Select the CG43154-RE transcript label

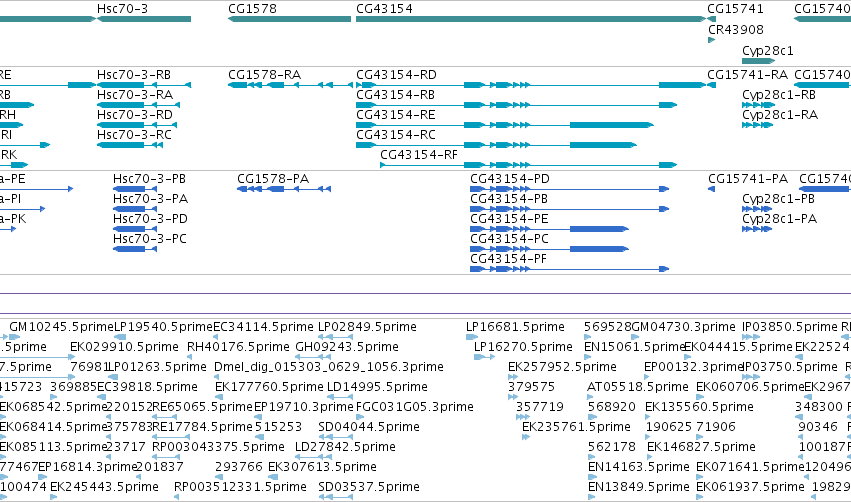396,115
